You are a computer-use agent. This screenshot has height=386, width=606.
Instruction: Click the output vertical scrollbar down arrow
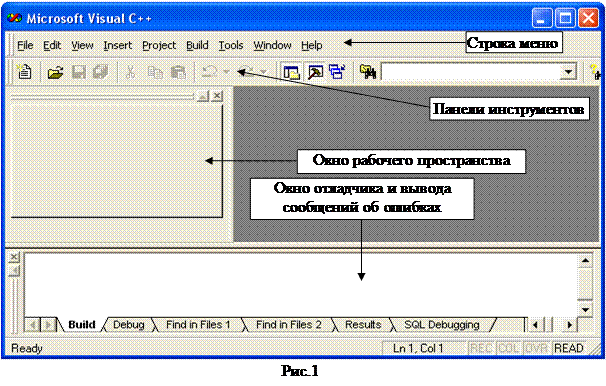point(585,309)
